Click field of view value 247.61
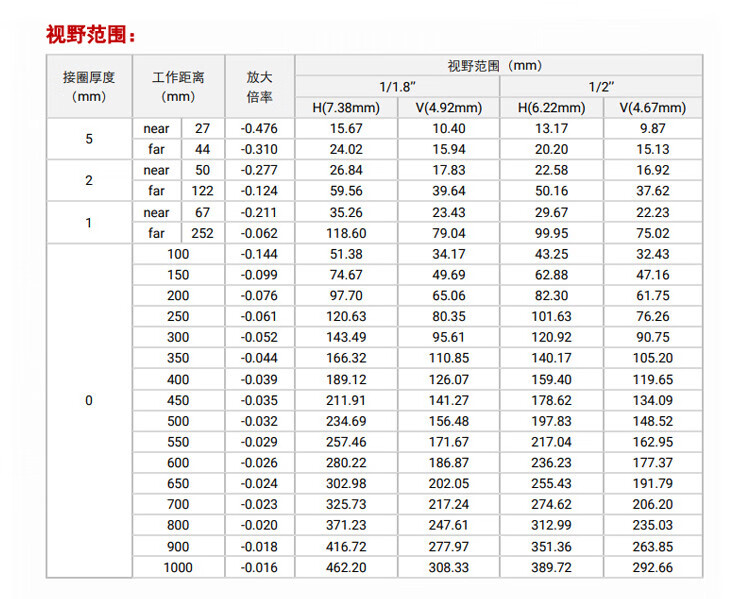This screenshot has height=599, width=750. [x=449, y=525]
